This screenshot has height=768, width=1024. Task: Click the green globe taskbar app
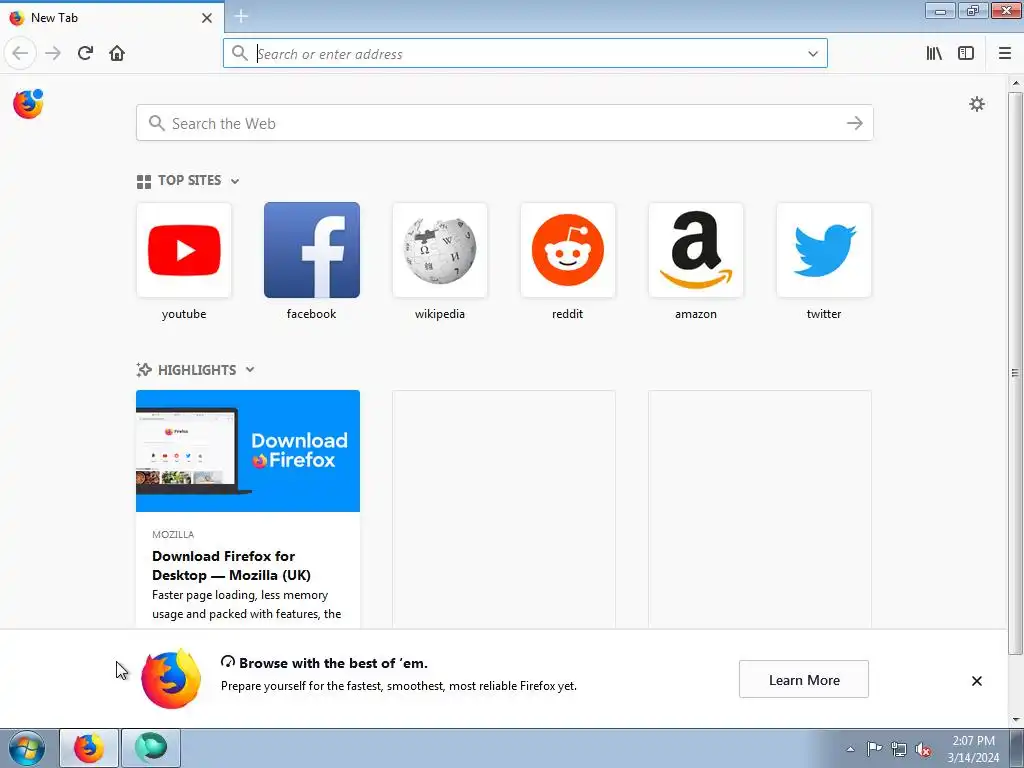151,748
